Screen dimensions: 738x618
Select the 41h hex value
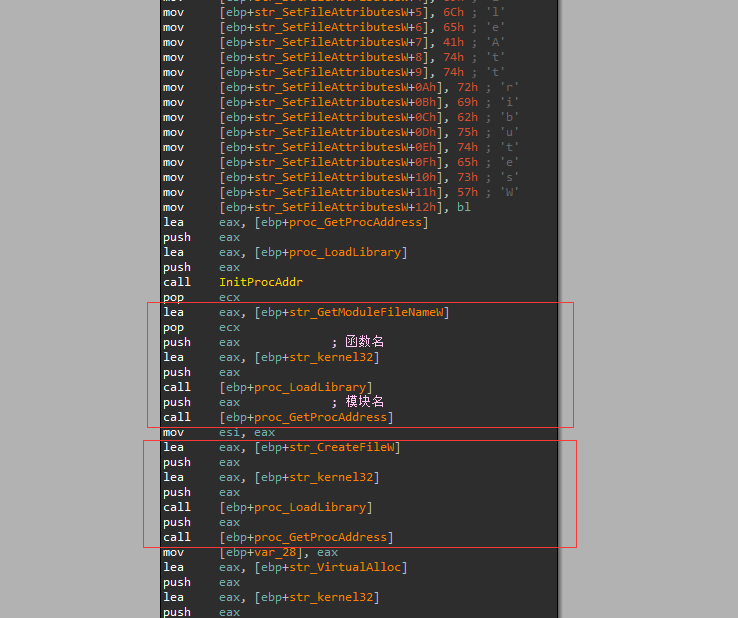click(x=453, y=42)
